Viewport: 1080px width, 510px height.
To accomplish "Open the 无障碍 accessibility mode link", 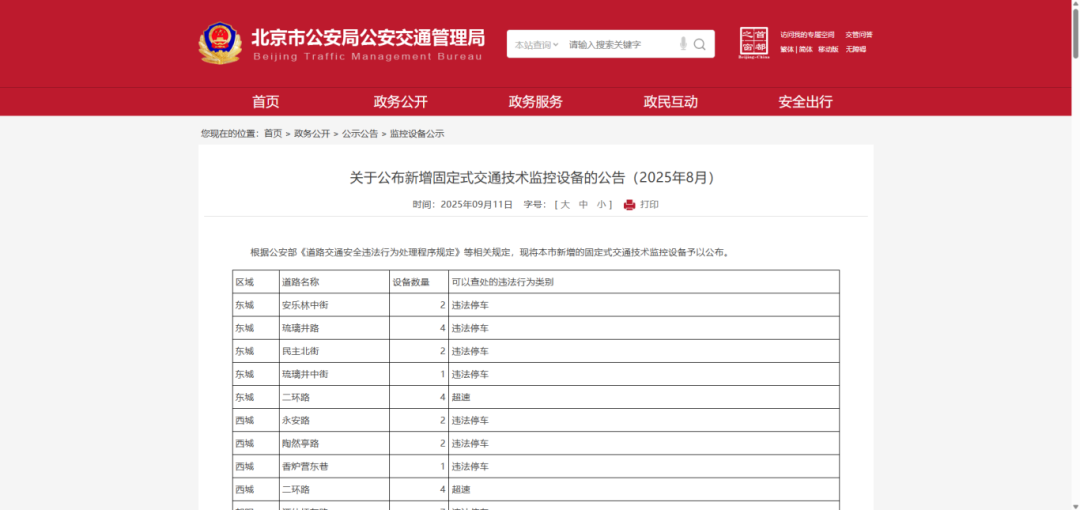I will pyautogui.click(x=856, y=49).
